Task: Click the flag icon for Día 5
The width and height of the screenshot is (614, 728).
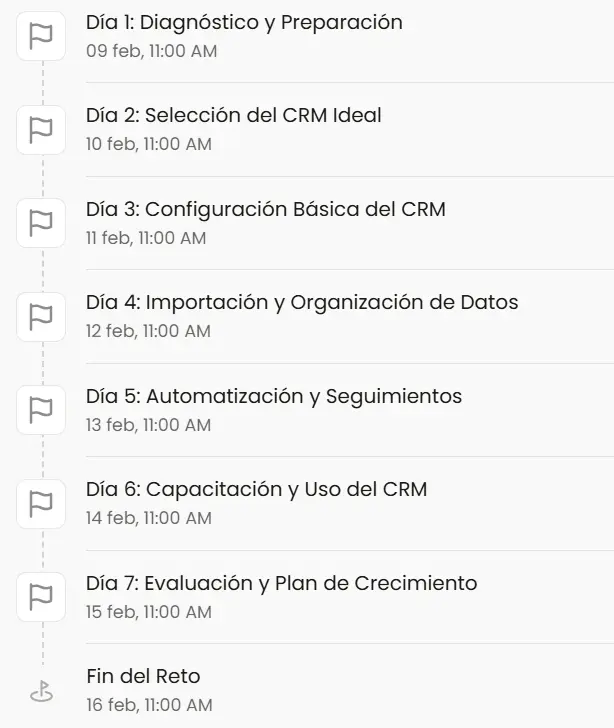Action: tap(41, 410)
